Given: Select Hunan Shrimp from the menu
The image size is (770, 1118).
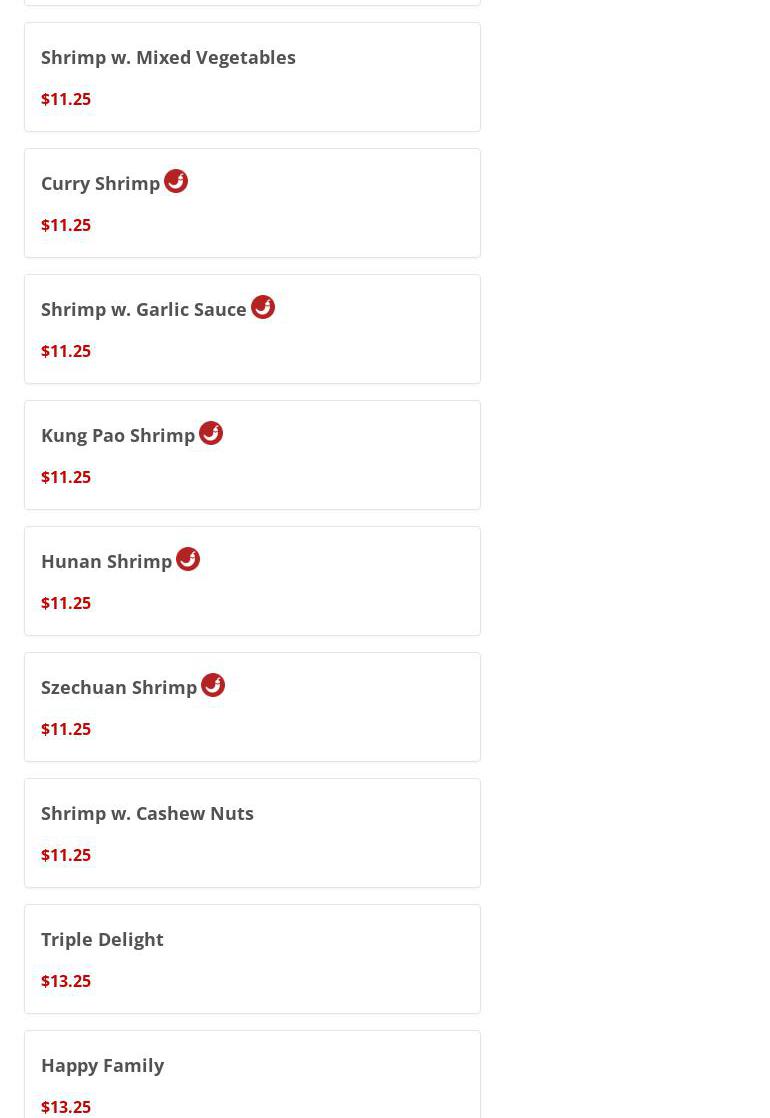Looking at the screenshot, I should [106, 562].
